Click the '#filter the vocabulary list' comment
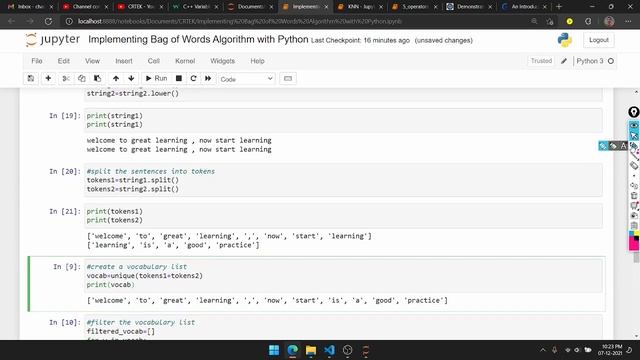Screen dimensions: 640x360 (x=141, y=322)
